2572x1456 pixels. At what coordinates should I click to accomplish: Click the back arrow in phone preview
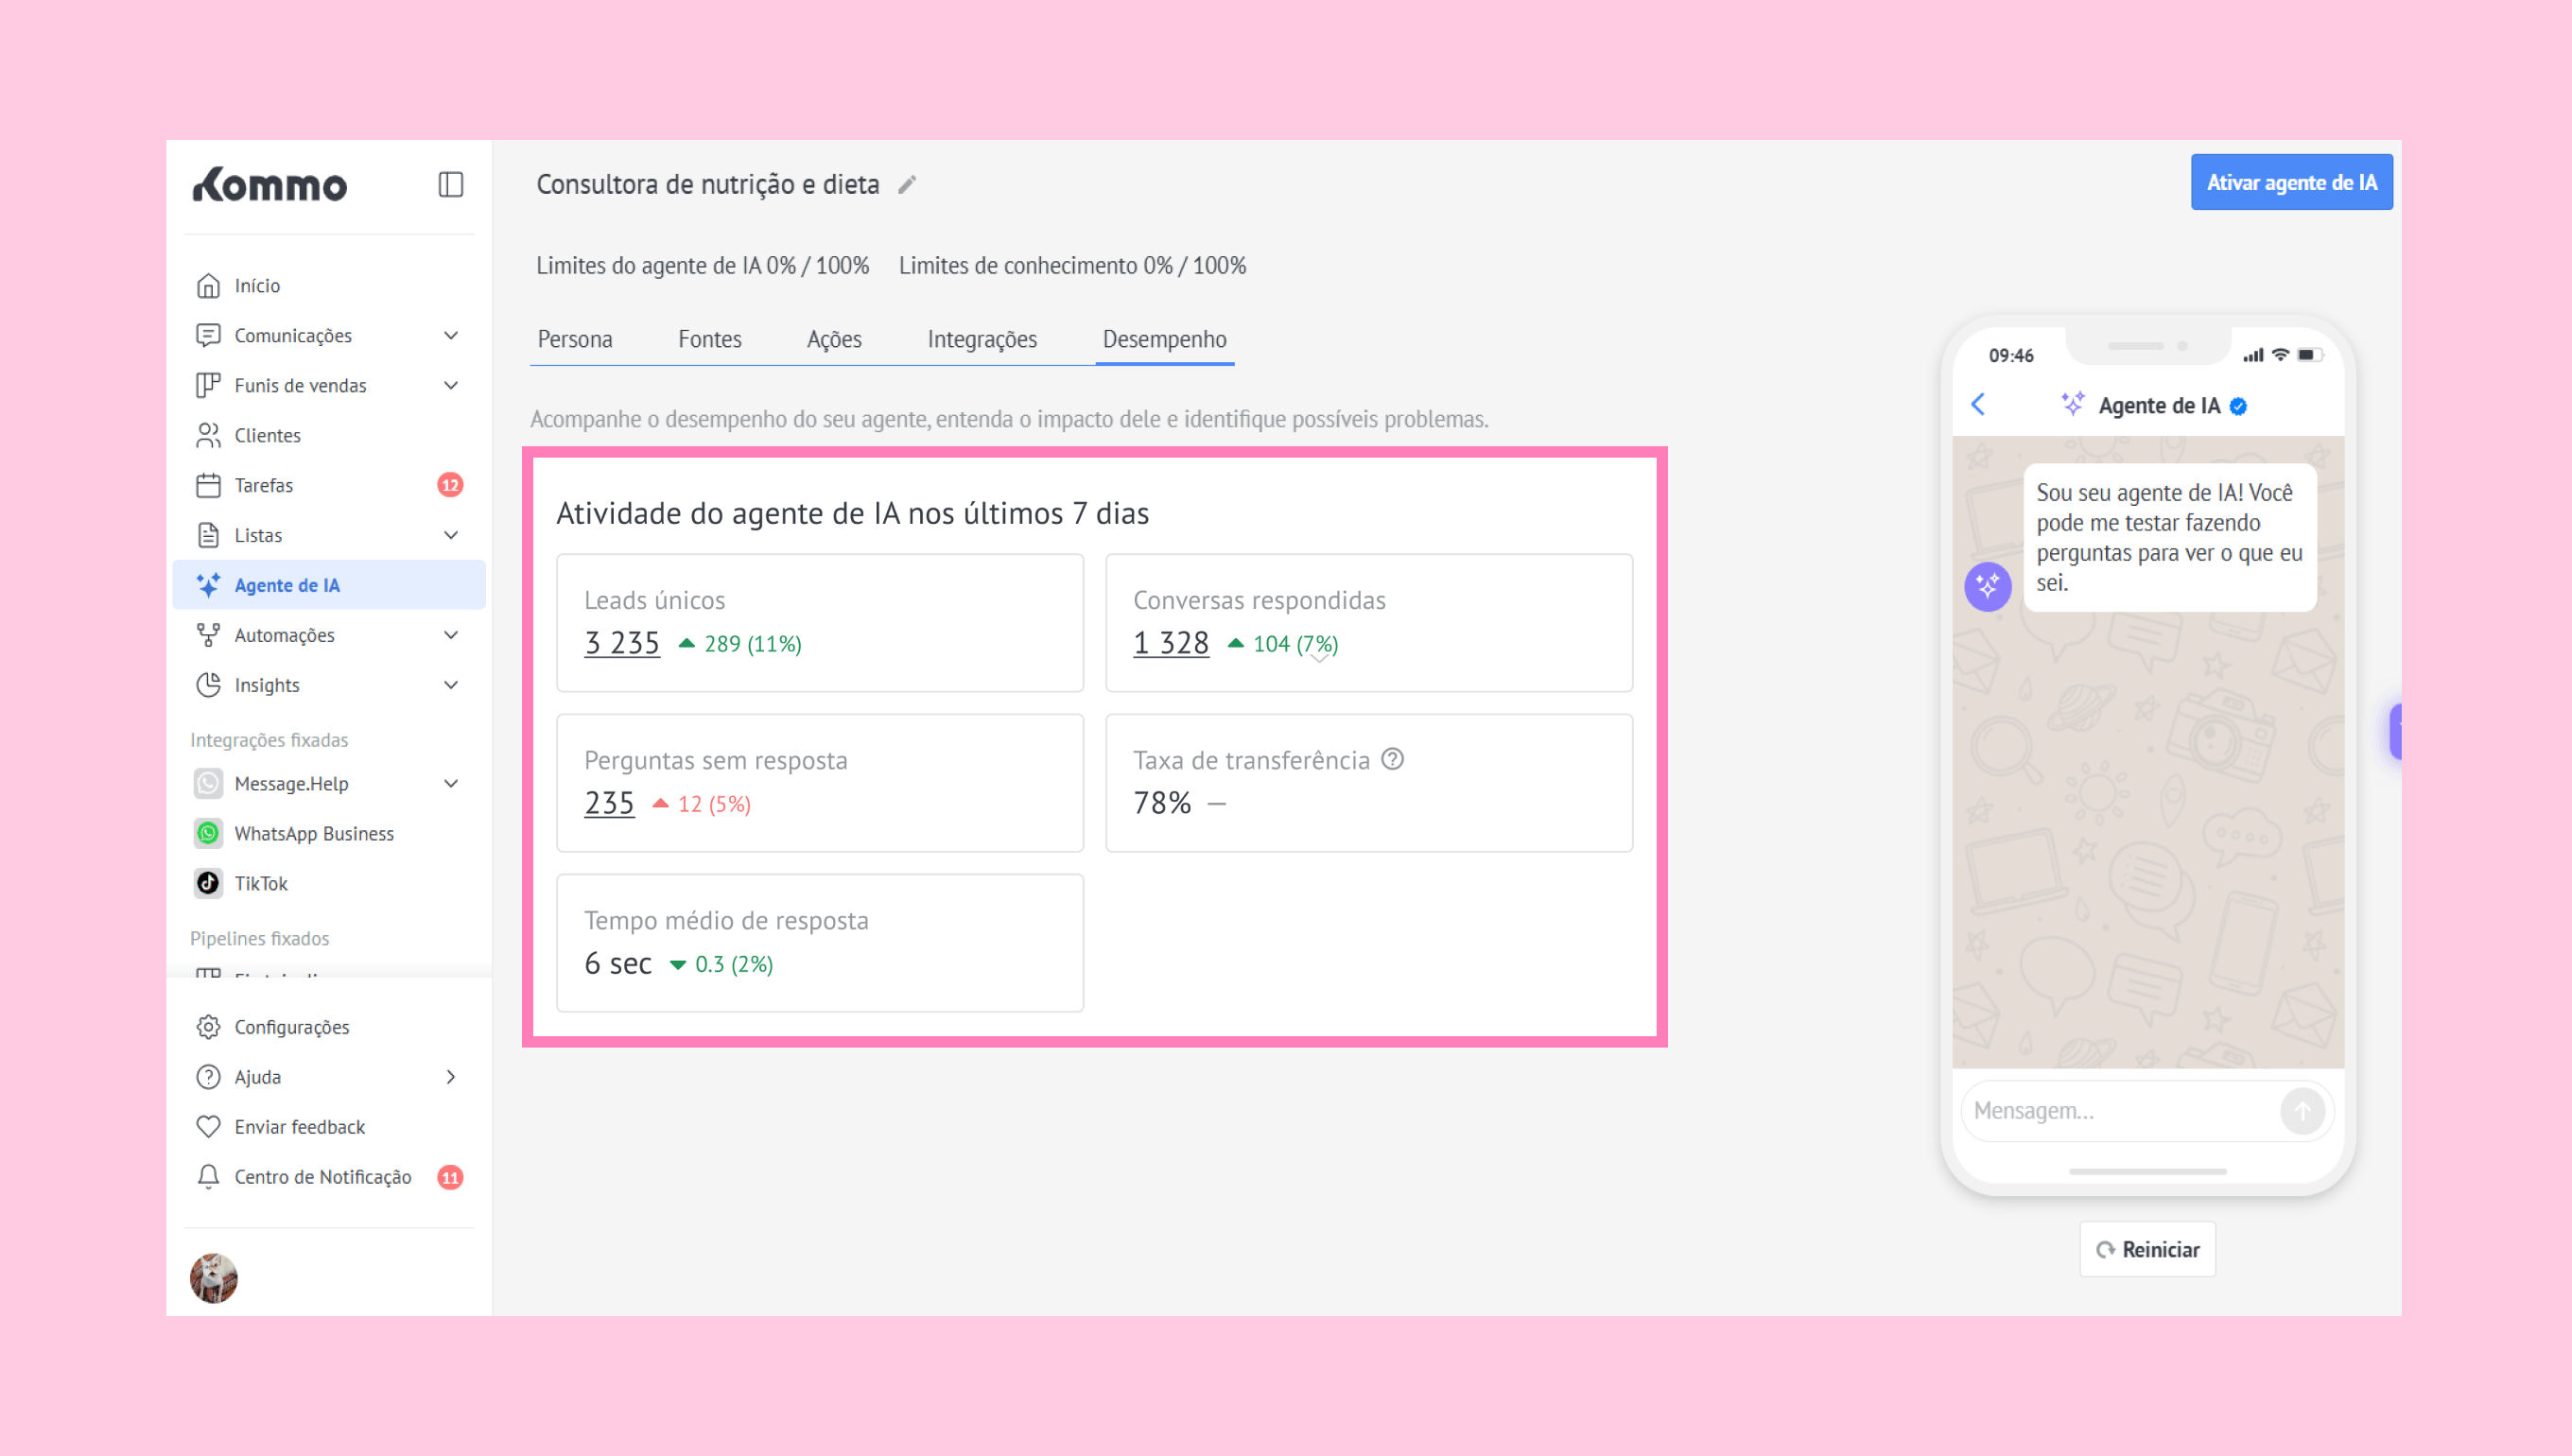(1978, 404)
